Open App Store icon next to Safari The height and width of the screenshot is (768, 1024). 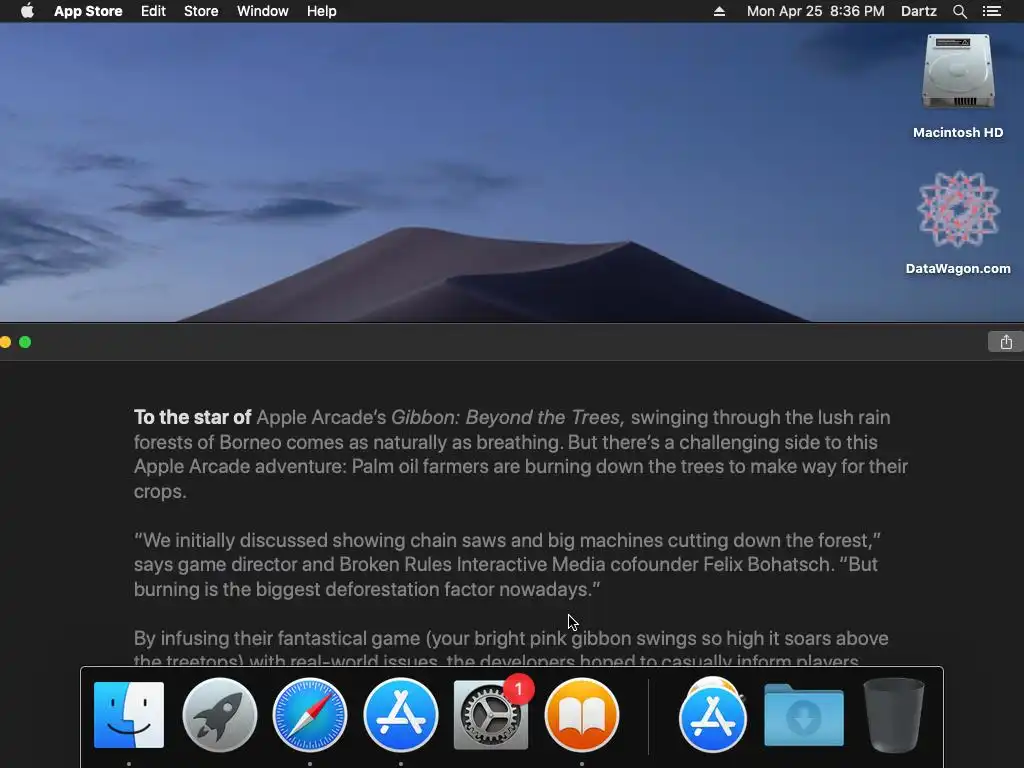400,714
